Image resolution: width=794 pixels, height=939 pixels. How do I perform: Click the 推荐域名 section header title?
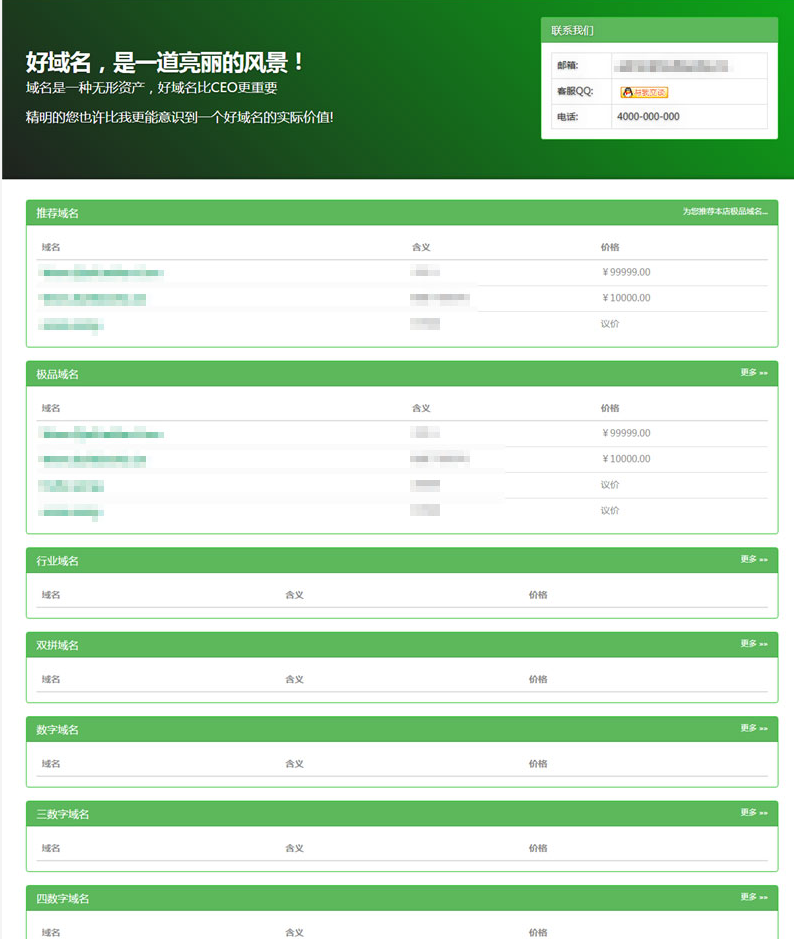[58, 213]
